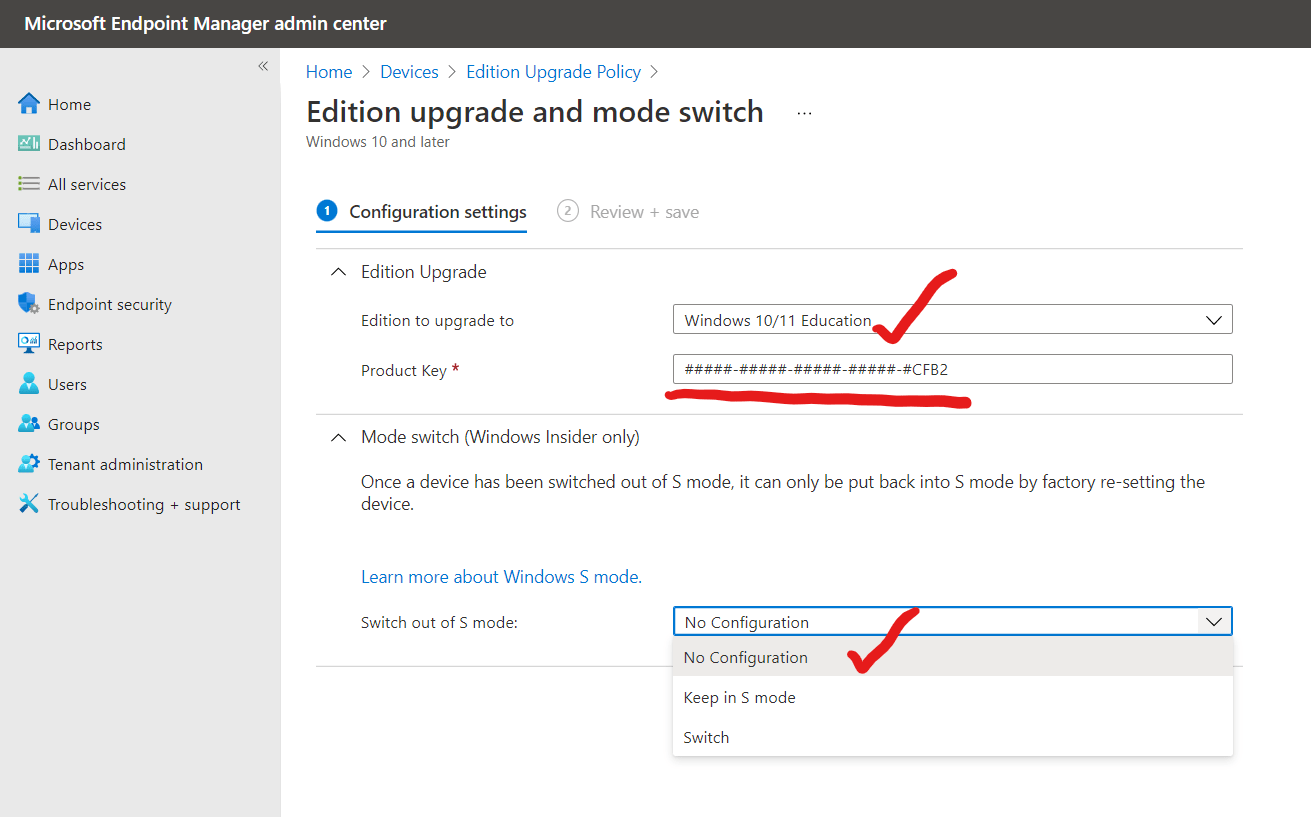The width and height of the screenshot is (1311, 817).
Task: Choose Keep in S mode option
Action: [x=953, y=697]
